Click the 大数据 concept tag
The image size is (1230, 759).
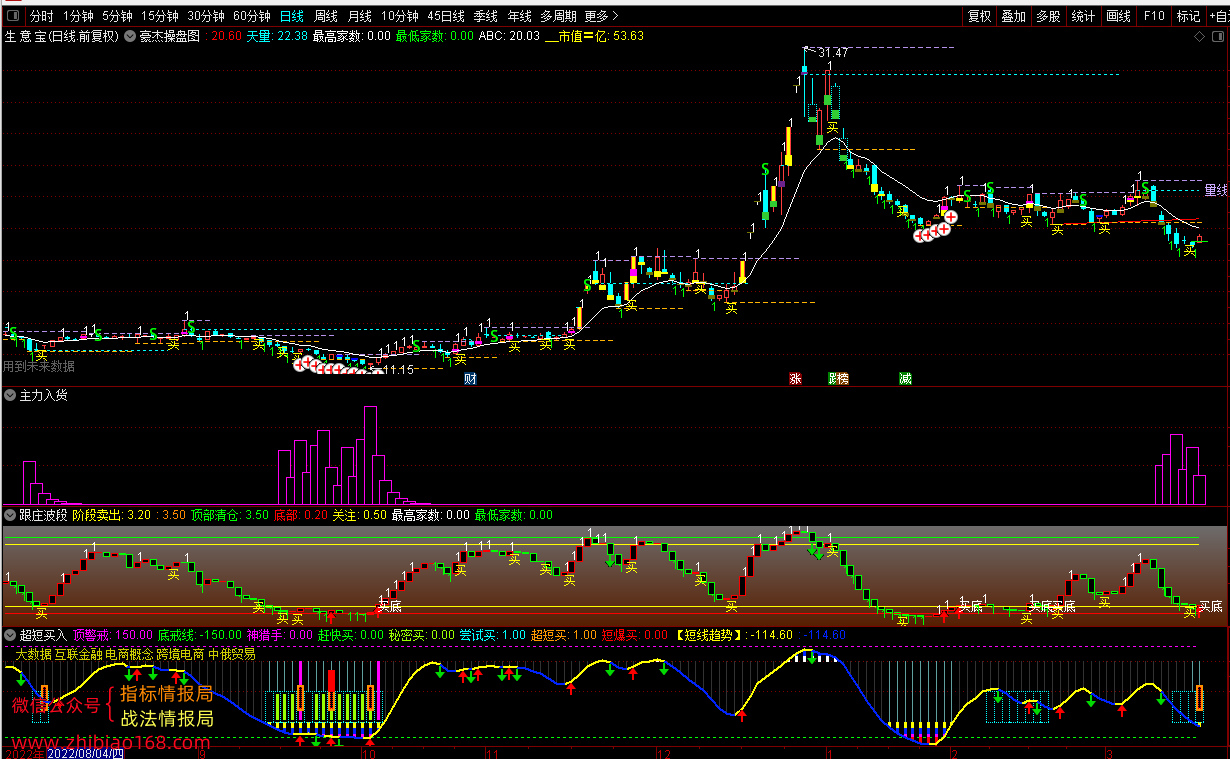[x=33, y=654]
